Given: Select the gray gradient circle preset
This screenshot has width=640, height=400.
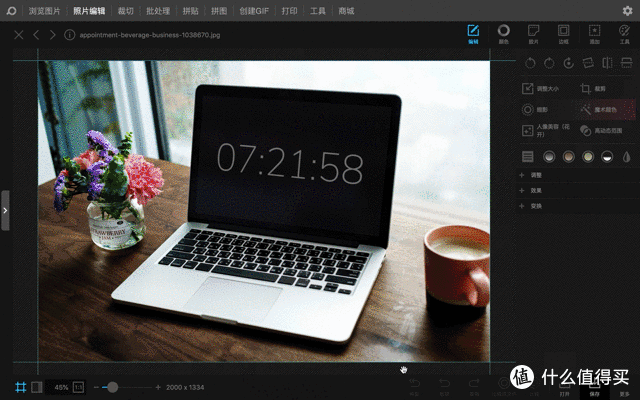Looking at the screenshot, I should 549,156.
